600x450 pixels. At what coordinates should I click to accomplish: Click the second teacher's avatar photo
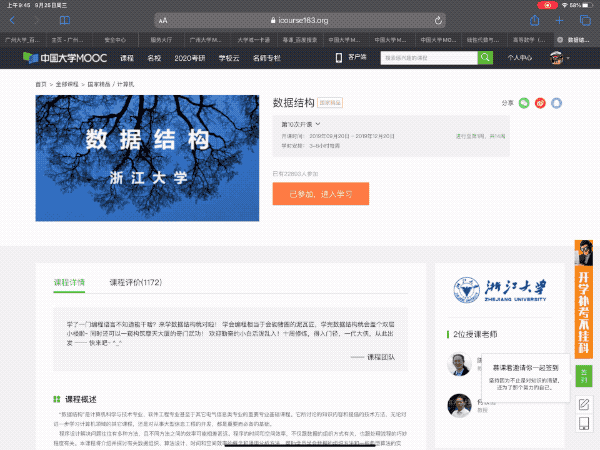tap(459, 405)
